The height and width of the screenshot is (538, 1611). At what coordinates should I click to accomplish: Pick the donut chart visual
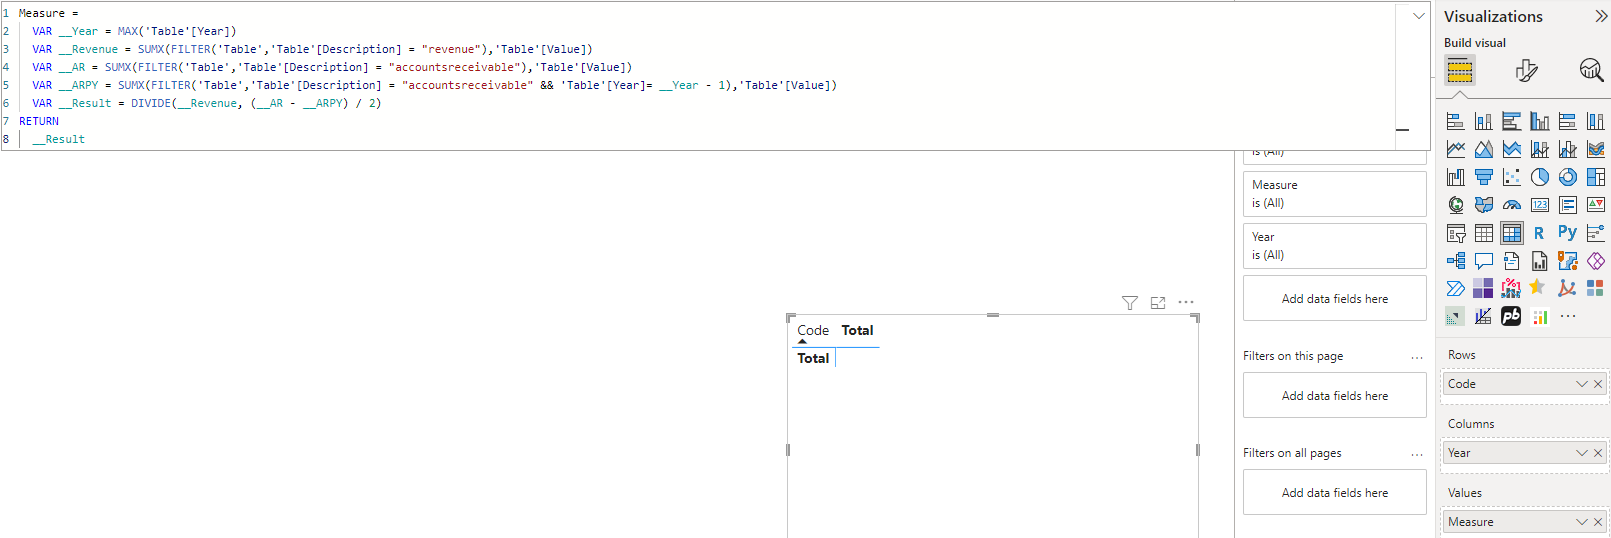(x=1568, y=177)
